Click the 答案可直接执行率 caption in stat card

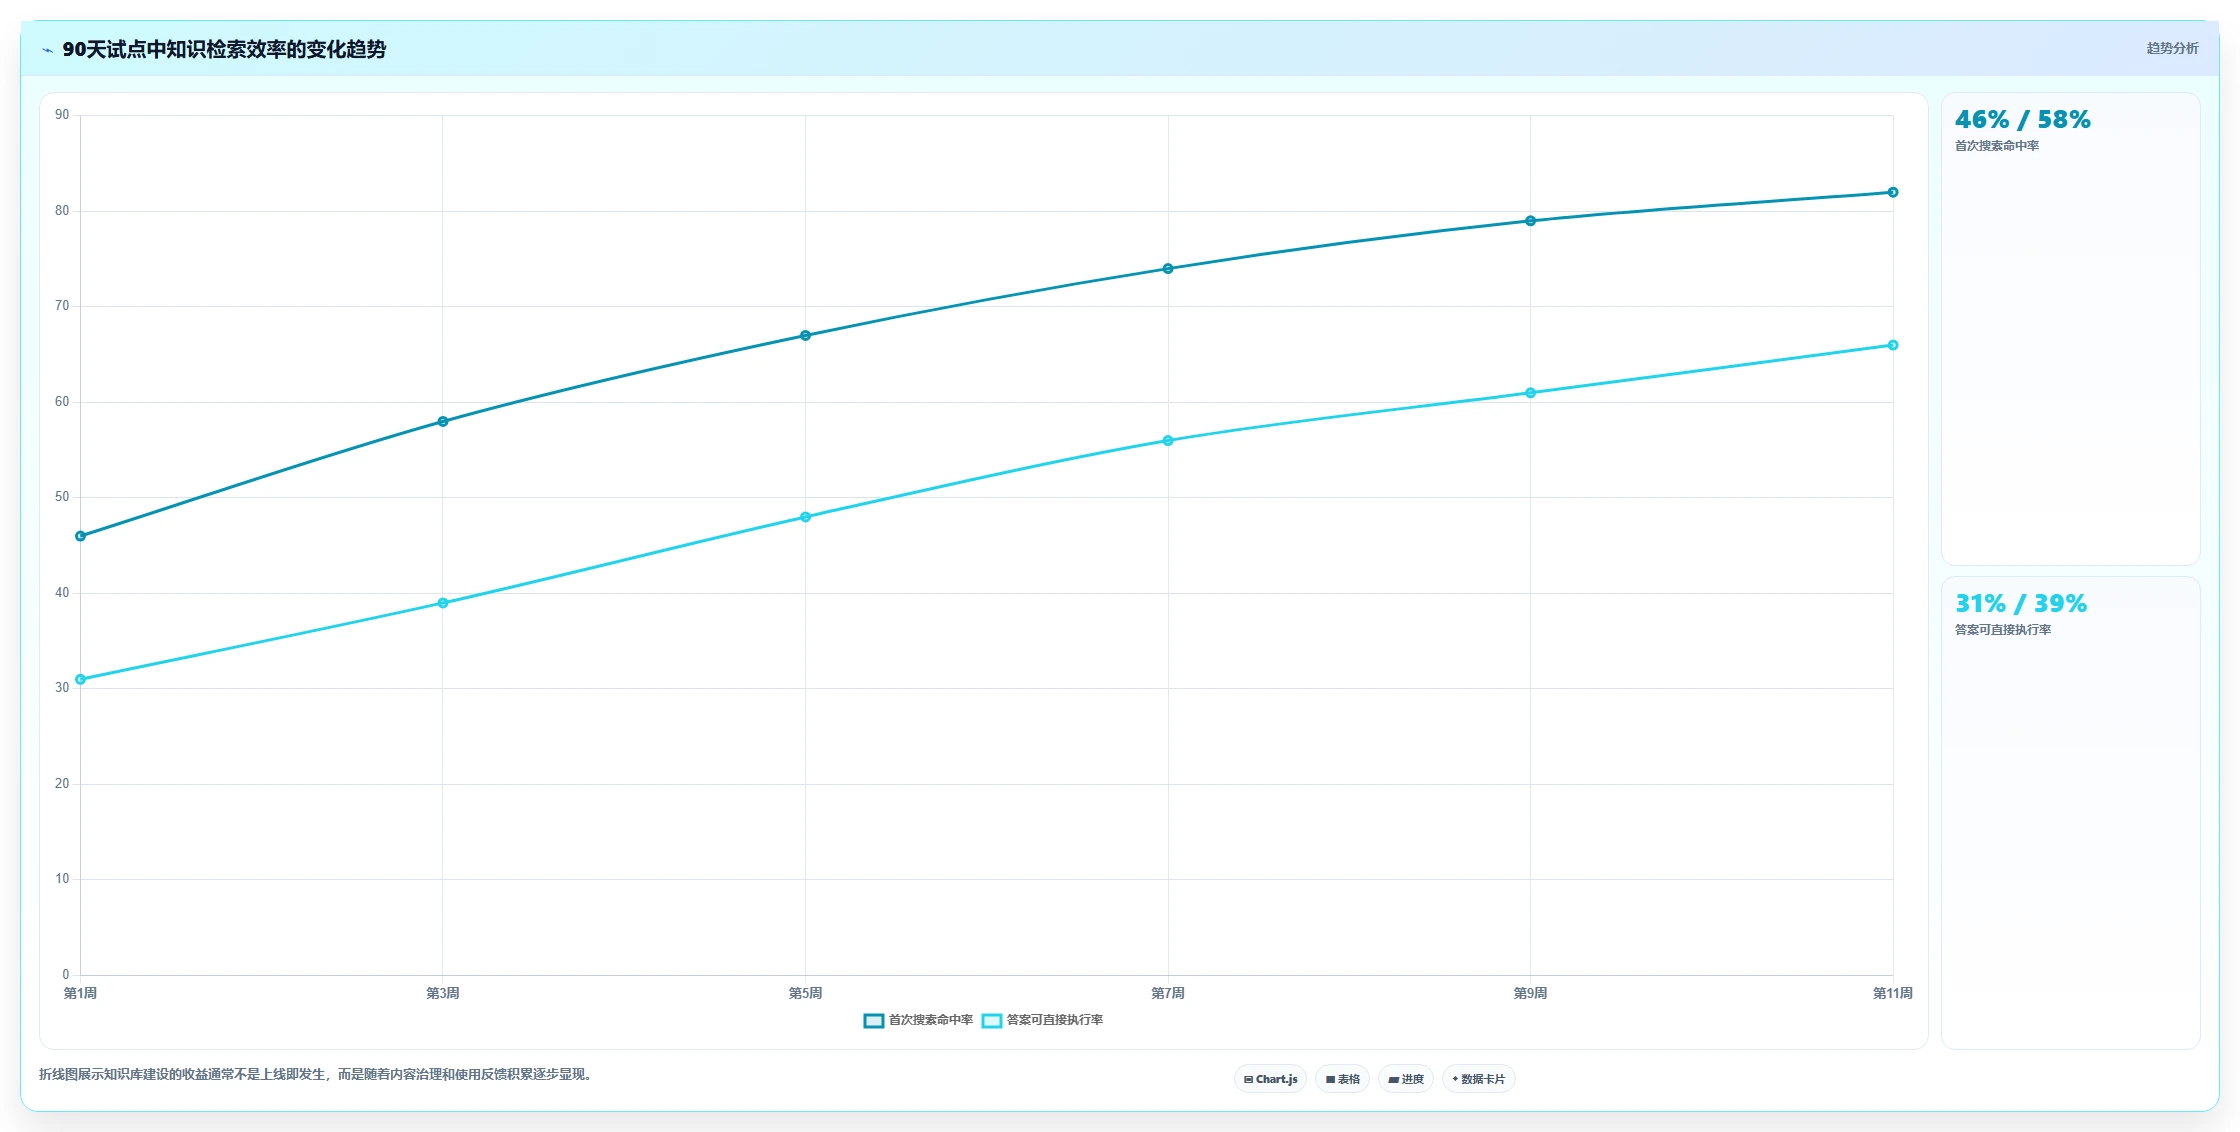click(2002, 630)
